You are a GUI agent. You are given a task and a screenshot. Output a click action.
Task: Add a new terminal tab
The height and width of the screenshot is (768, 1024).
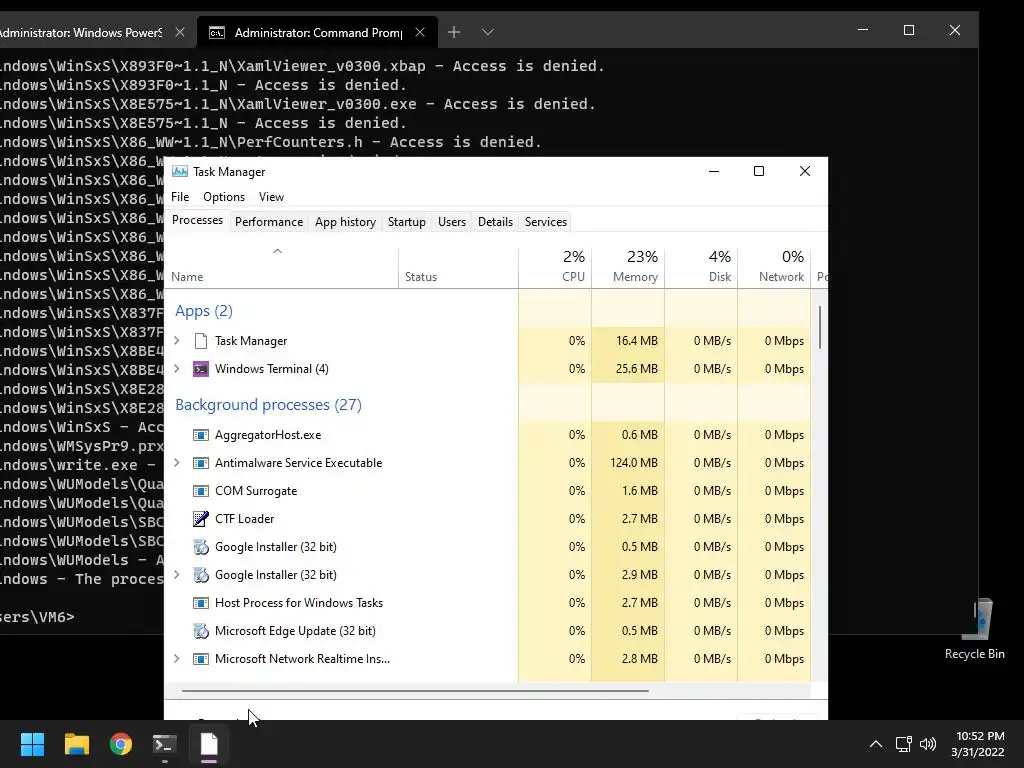tap(454, 32)
